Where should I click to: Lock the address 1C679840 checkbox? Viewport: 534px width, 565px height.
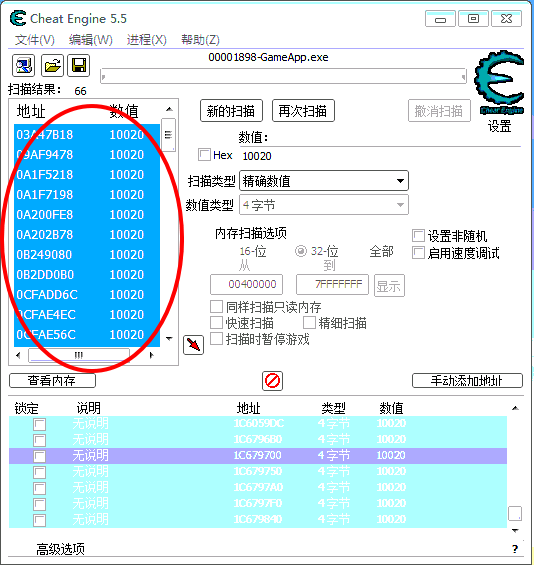tap(40, 520)
